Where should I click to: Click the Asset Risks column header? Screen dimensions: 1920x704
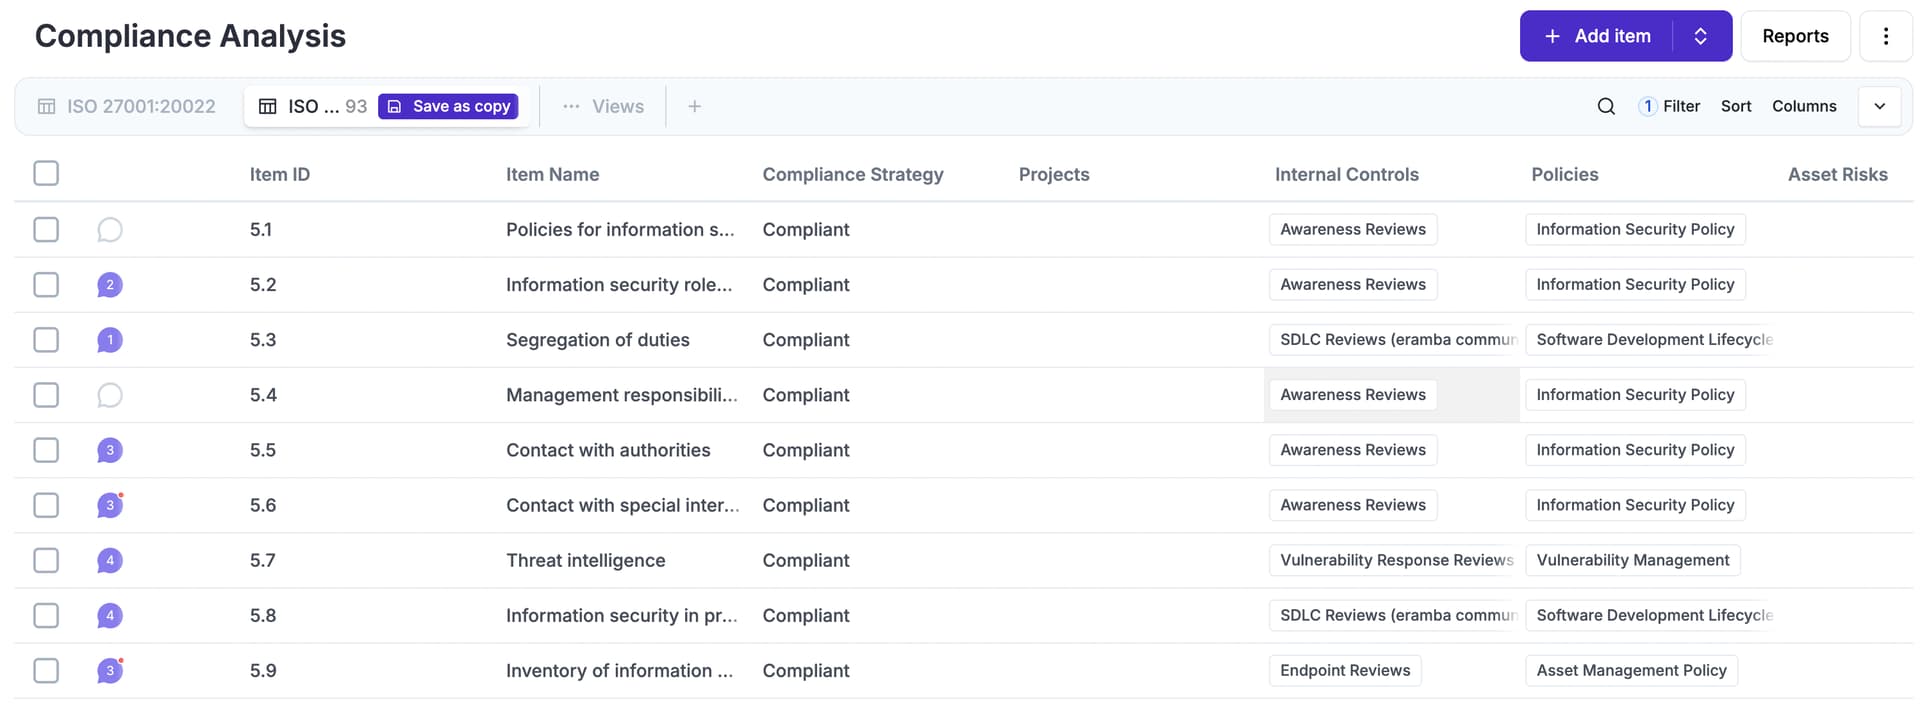tap(1838, 174)
